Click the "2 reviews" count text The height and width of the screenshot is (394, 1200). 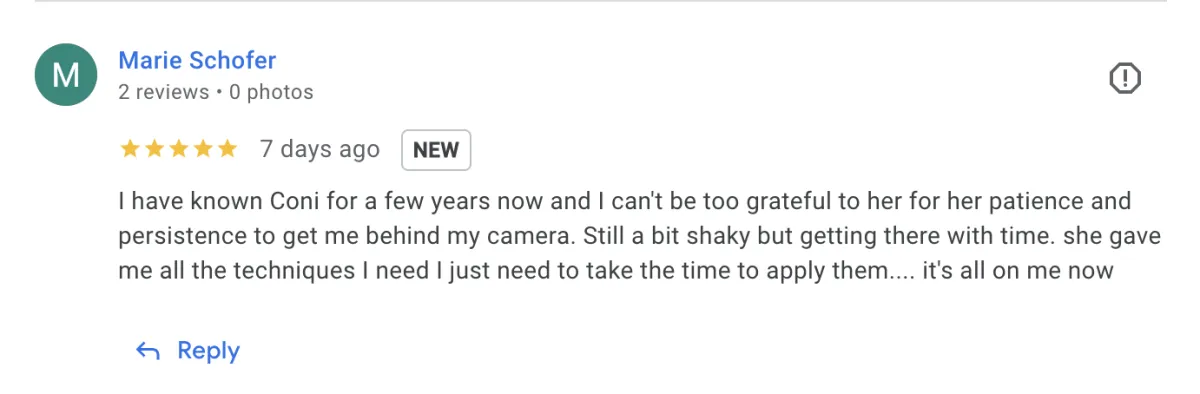pos(163,92)
